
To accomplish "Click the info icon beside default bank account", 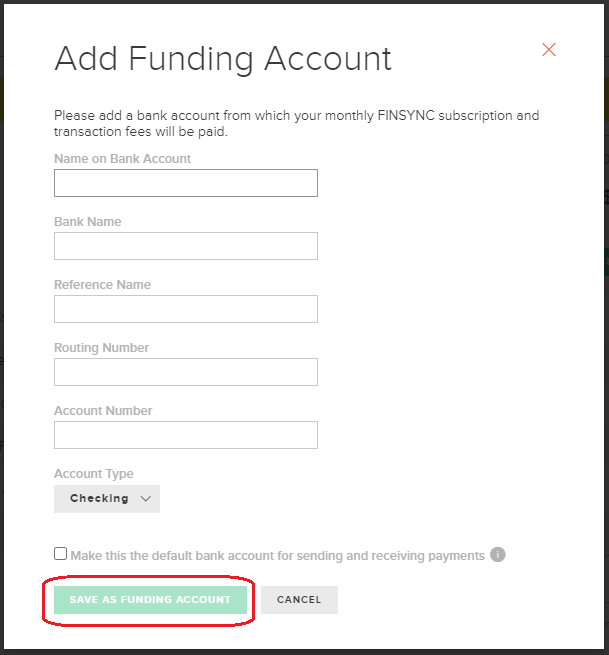I will pos(497,555).
